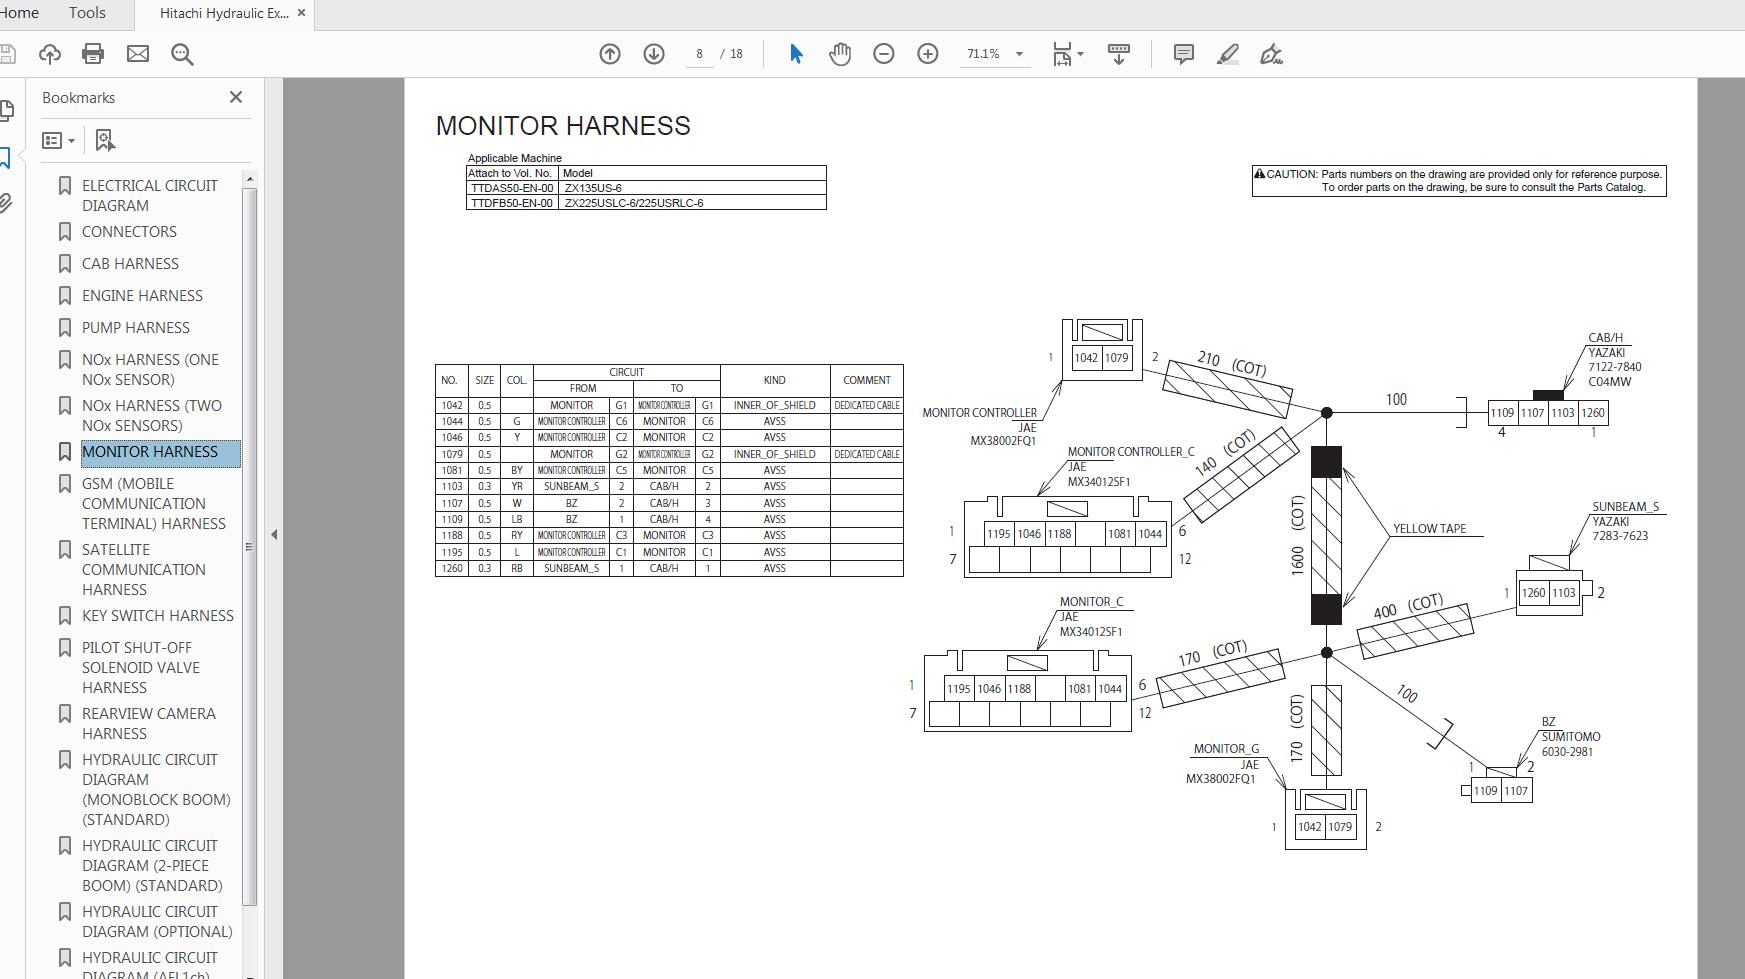This screenshot has height=979, width=1745.
Task: Click the COMMENT column header
Action: click(x=866, y=380)
